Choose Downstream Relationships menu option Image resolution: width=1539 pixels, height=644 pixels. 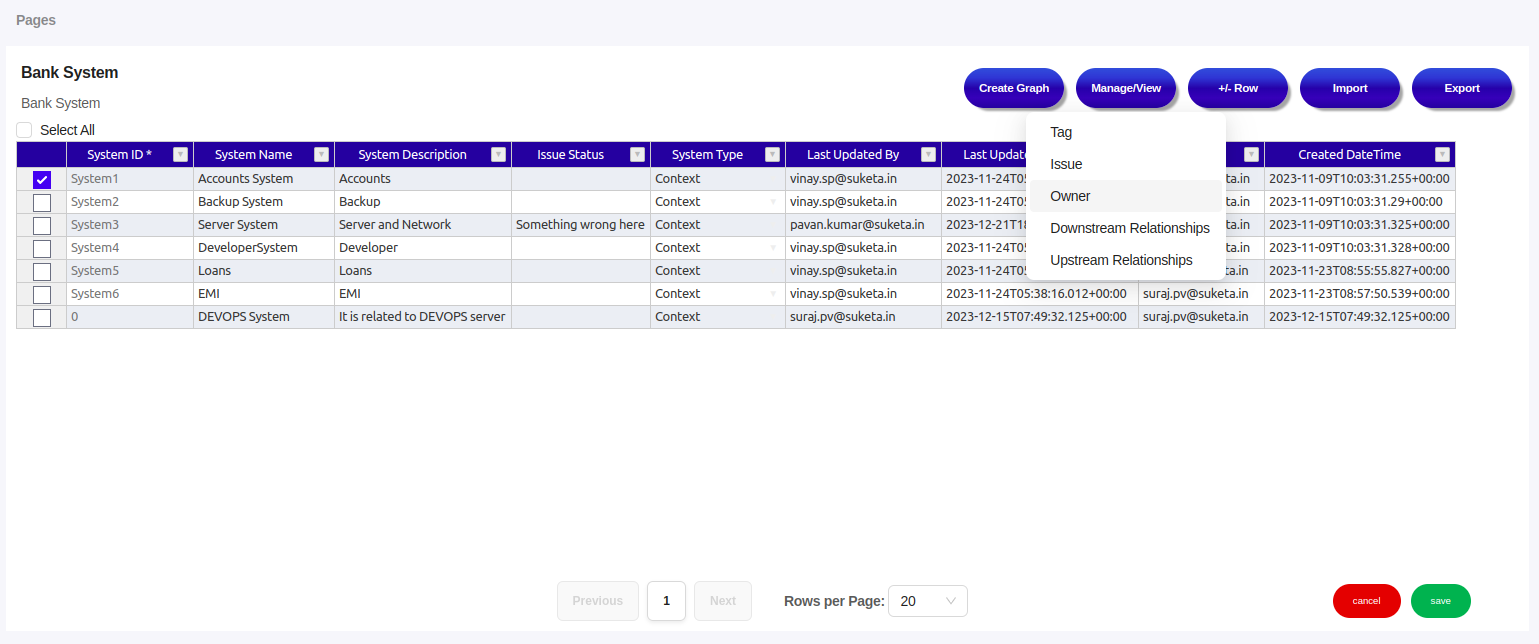1129,228
